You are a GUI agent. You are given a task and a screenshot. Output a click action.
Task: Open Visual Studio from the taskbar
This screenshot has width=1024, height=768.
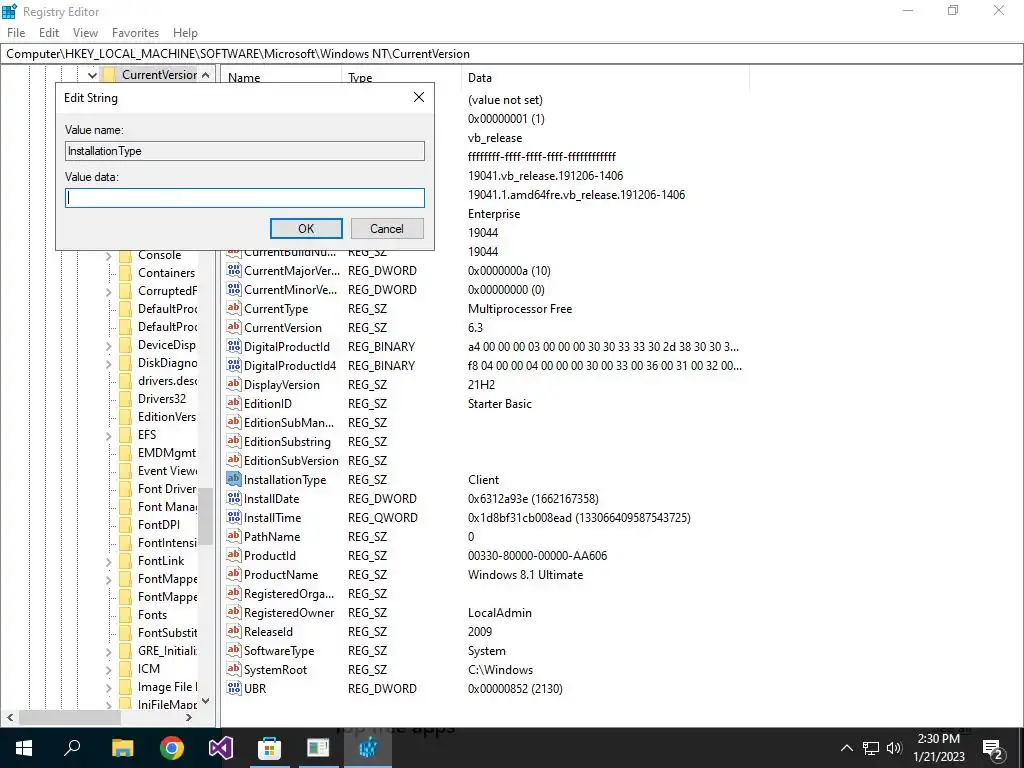221,748
